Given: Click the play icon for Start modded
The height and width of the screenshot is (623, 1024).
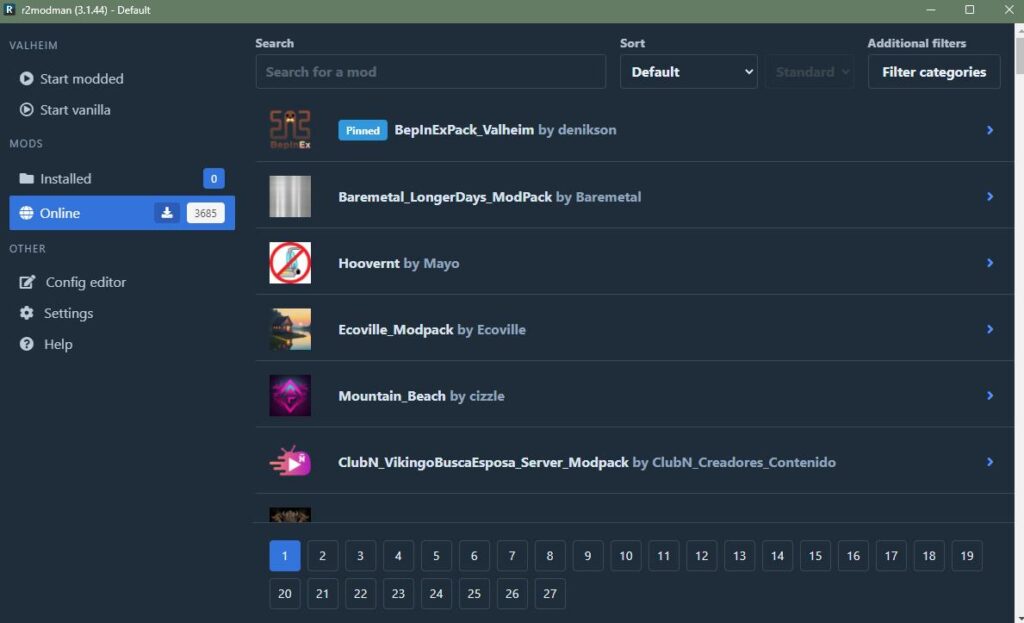Looking at the screenshot, I should pyautogui.click(x=27, y=79).
